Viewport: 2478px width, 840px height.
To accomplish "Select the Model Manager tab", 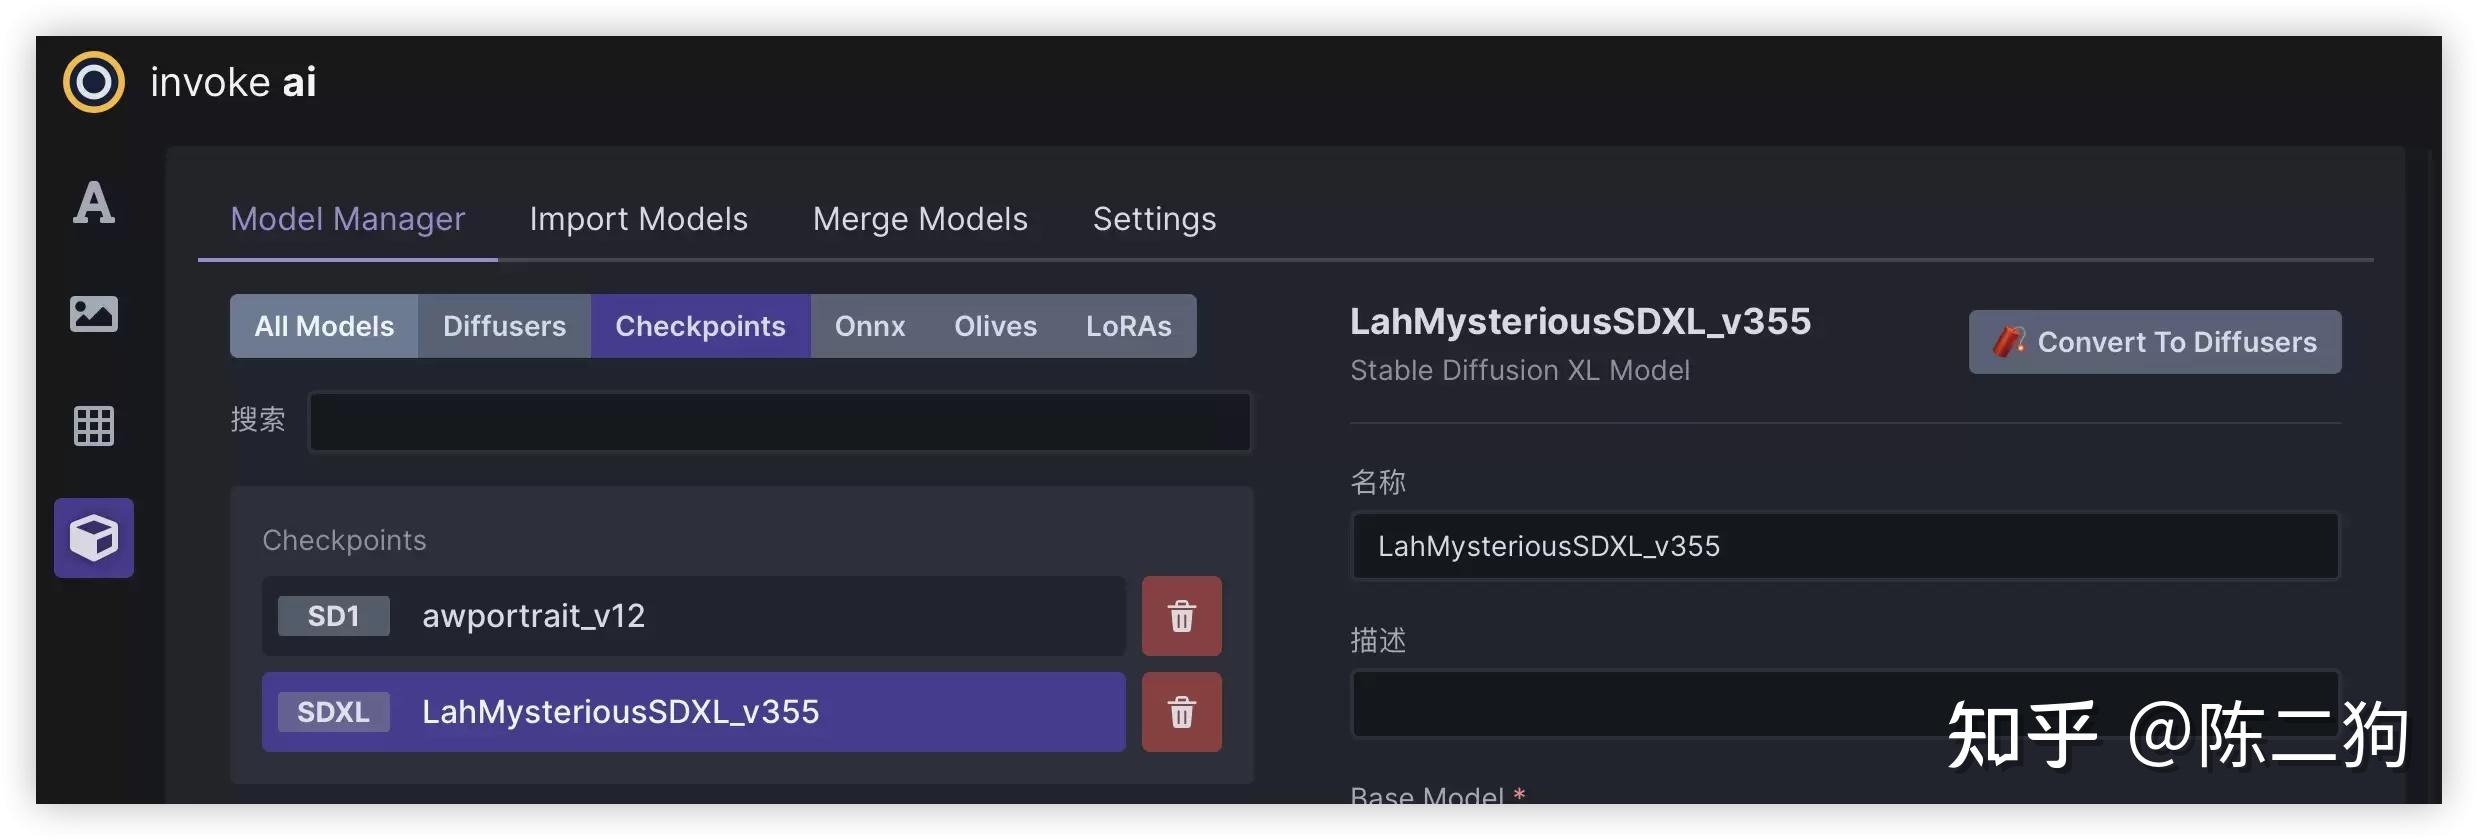I will click(x=348, y=219).
